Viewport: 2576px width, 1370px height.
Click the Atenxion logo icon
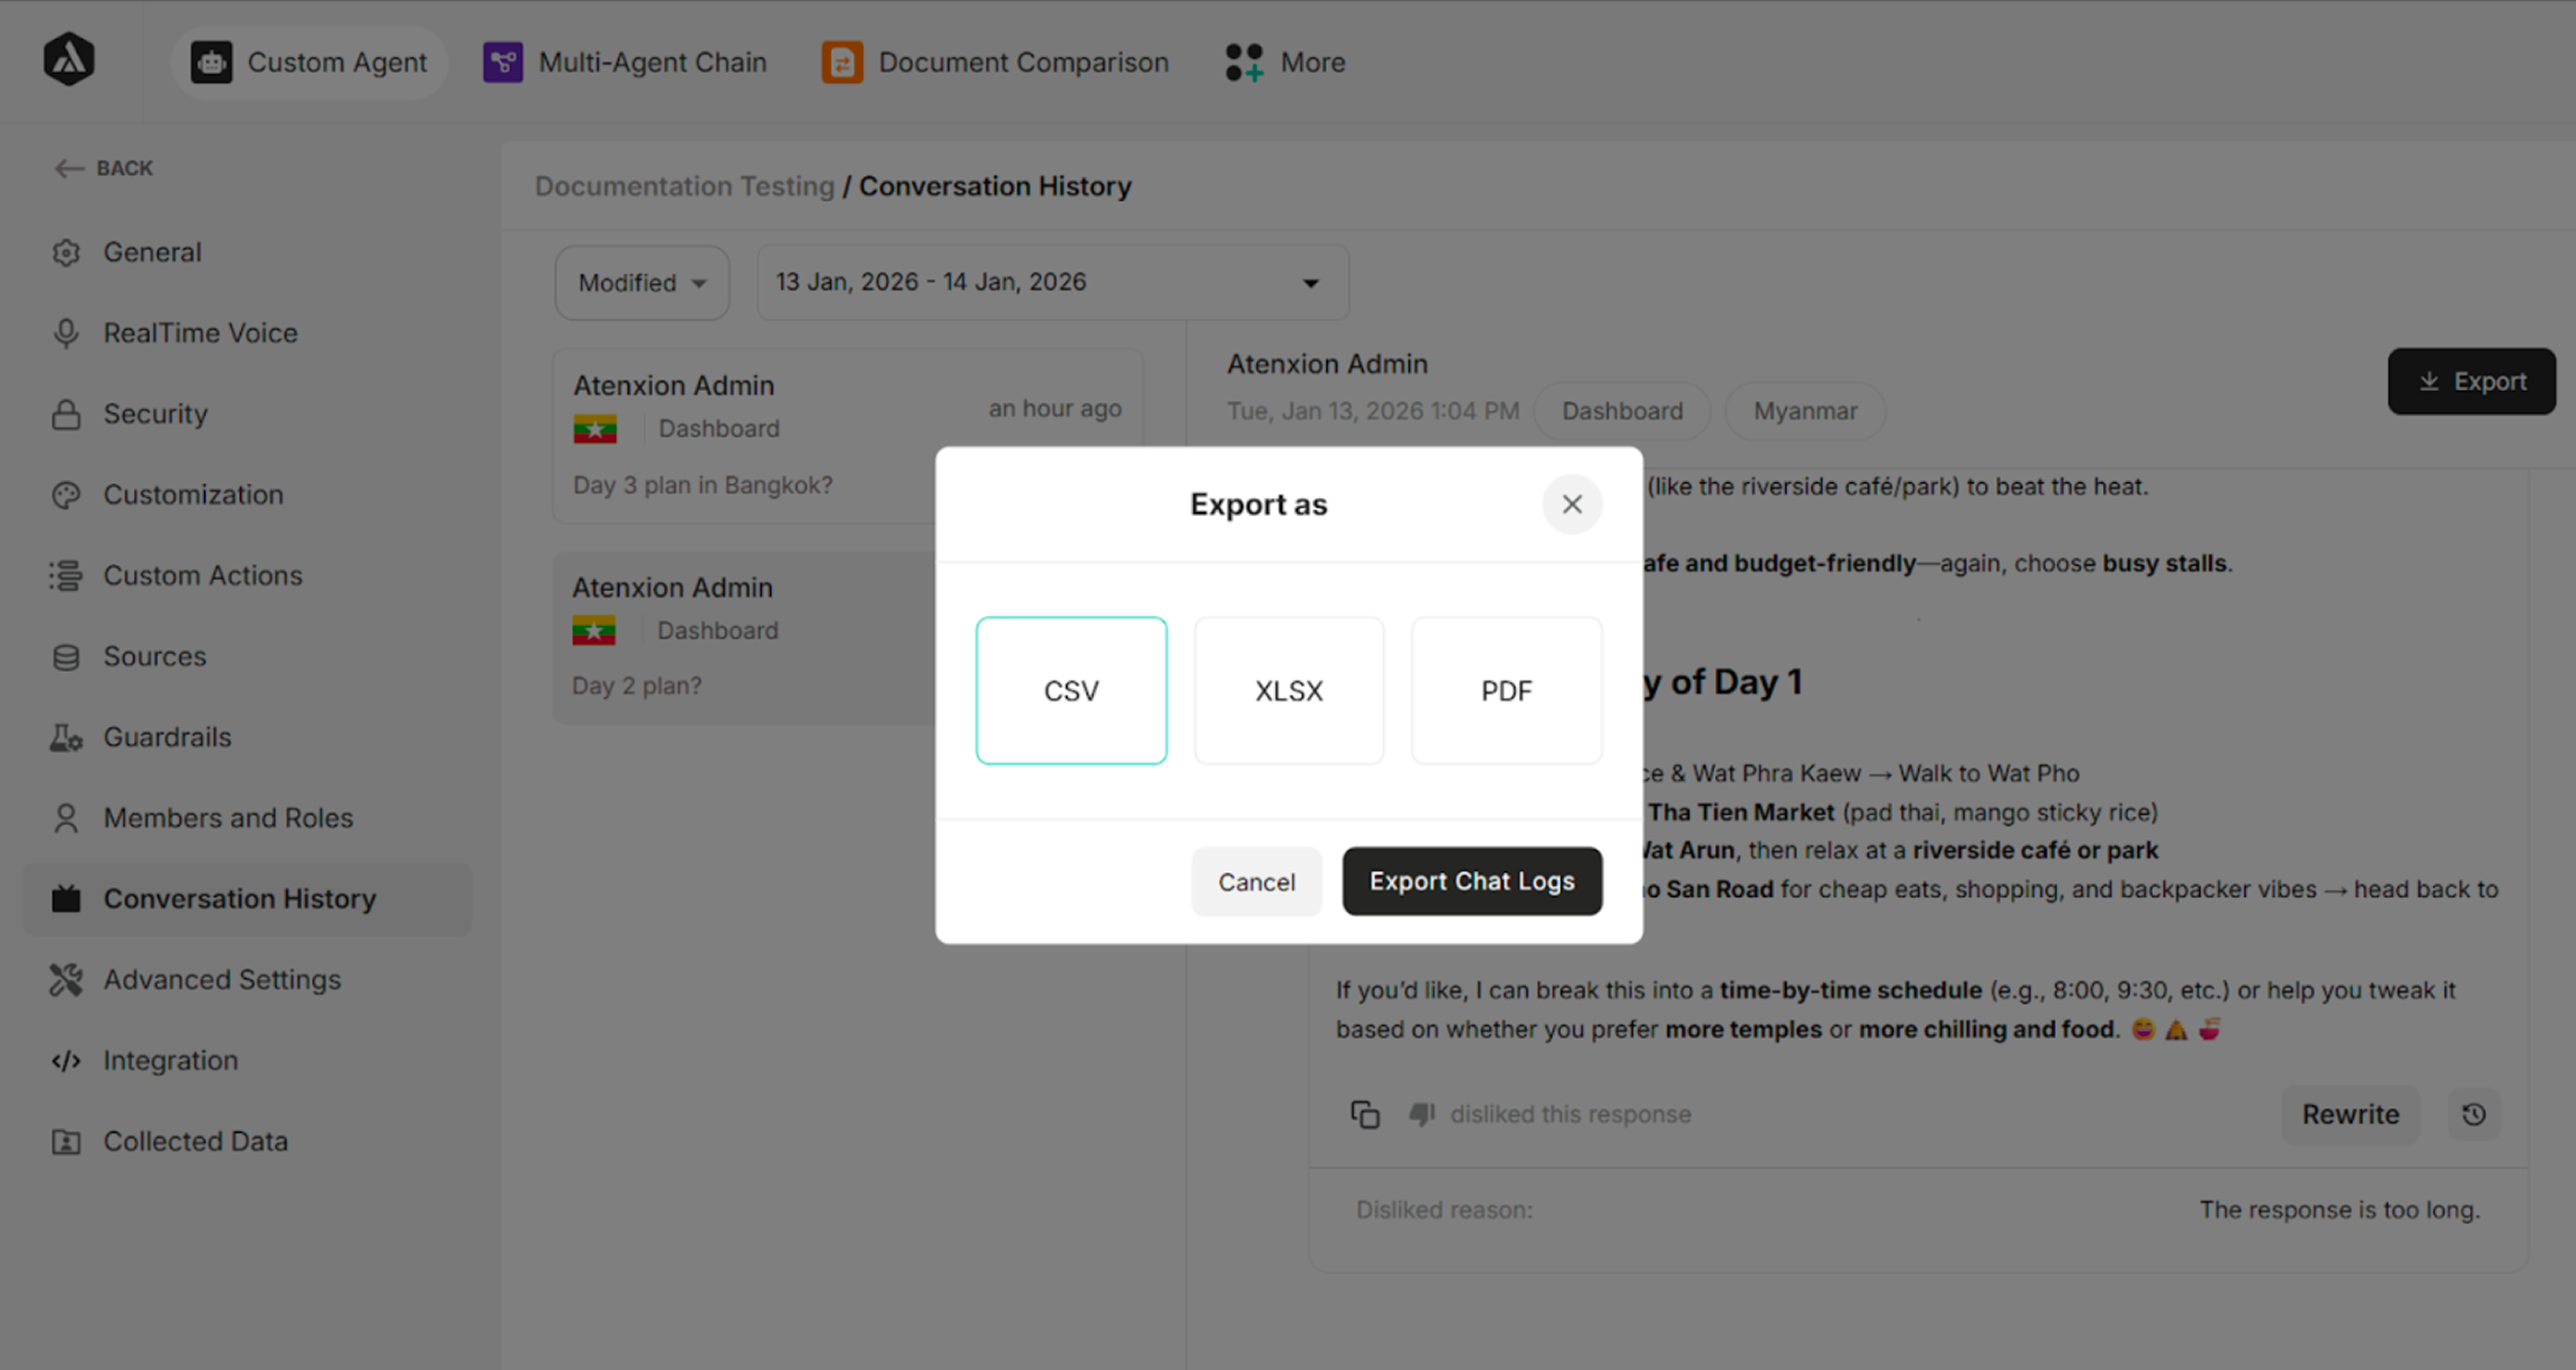pos(68,60)
